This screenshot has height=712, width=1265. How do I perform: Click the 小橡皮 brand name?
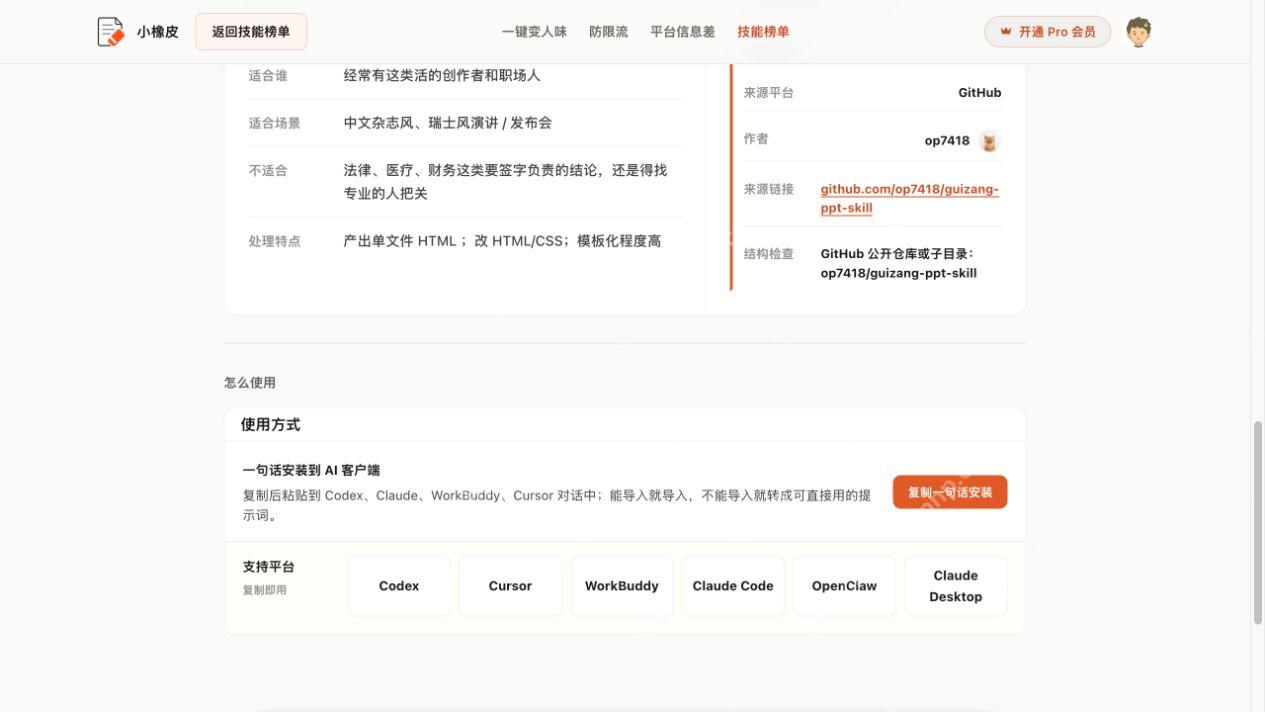point(158,32)
